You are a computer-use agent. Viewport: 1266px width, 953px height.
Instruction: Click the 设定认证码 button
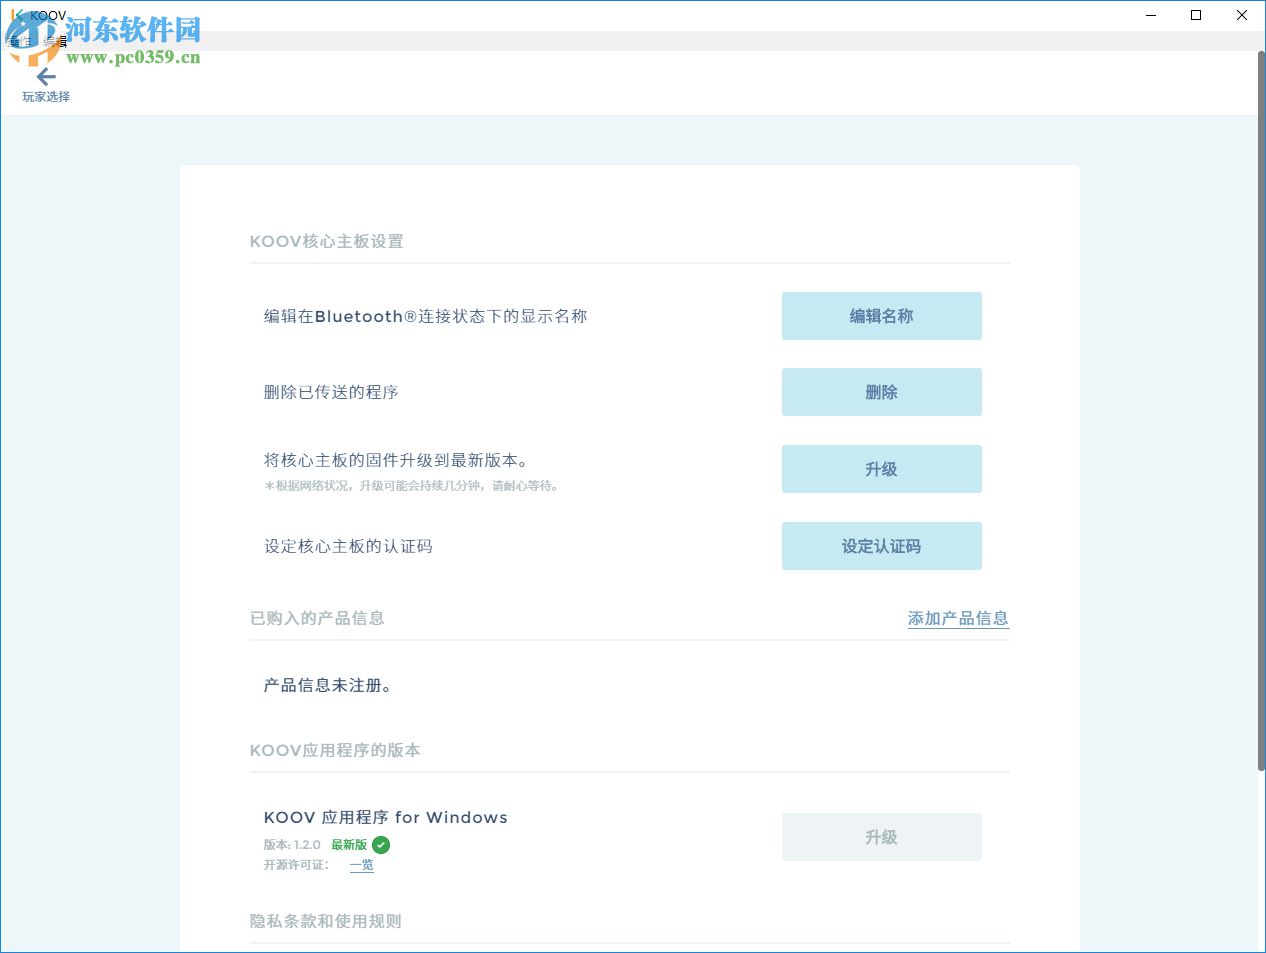[881, 546]
